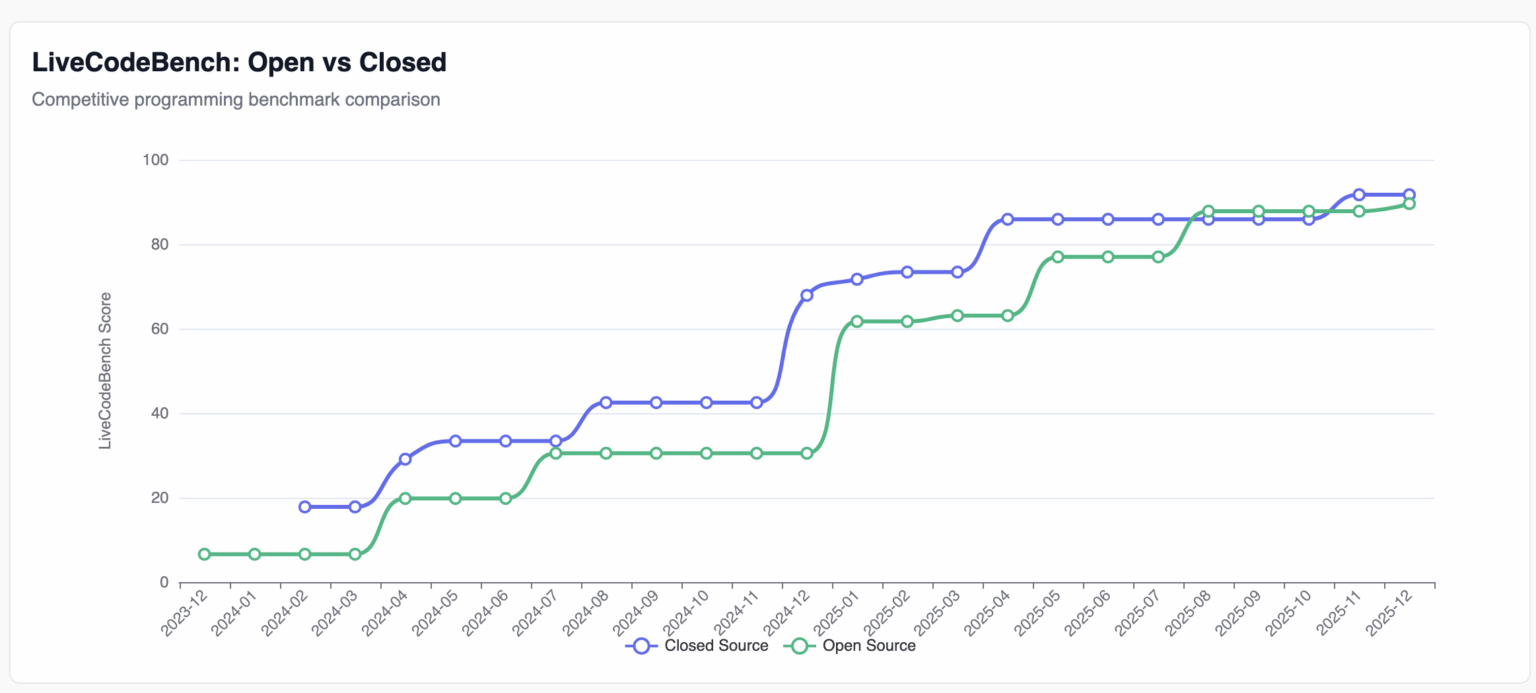Click the Open Source data point at 2023-12
1536x693 pixels.
(x=205, y=554)
